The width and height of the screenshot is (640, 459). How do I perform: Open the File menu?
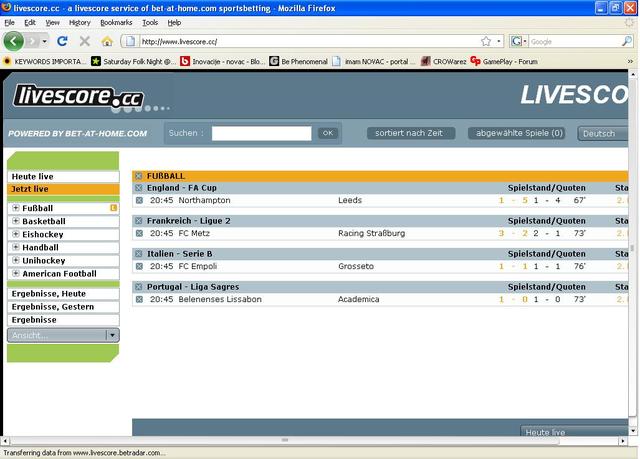coord(9,23)
